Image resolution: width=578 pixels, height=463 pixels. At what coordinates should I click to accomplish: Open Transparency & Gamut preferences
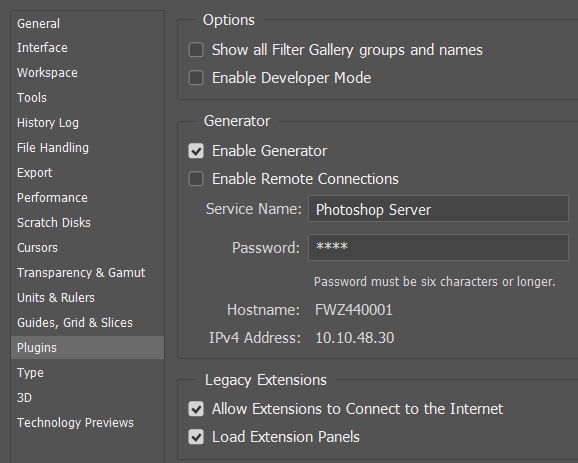81,273
